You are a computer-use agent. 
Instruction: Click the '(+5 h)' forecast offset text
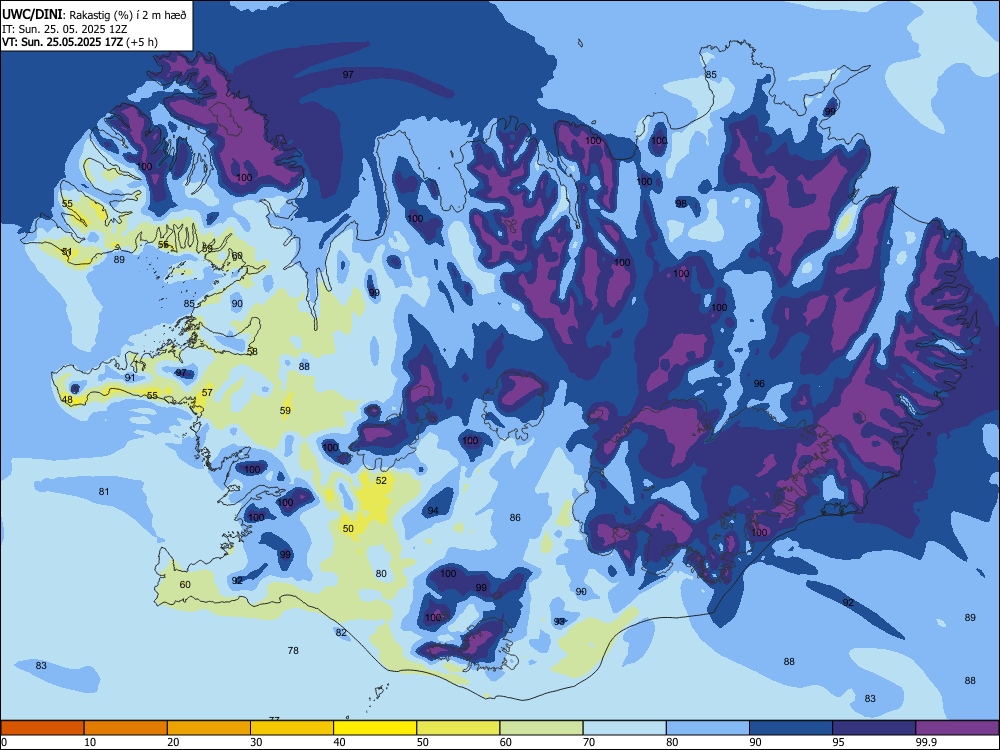tap(142, 42)
